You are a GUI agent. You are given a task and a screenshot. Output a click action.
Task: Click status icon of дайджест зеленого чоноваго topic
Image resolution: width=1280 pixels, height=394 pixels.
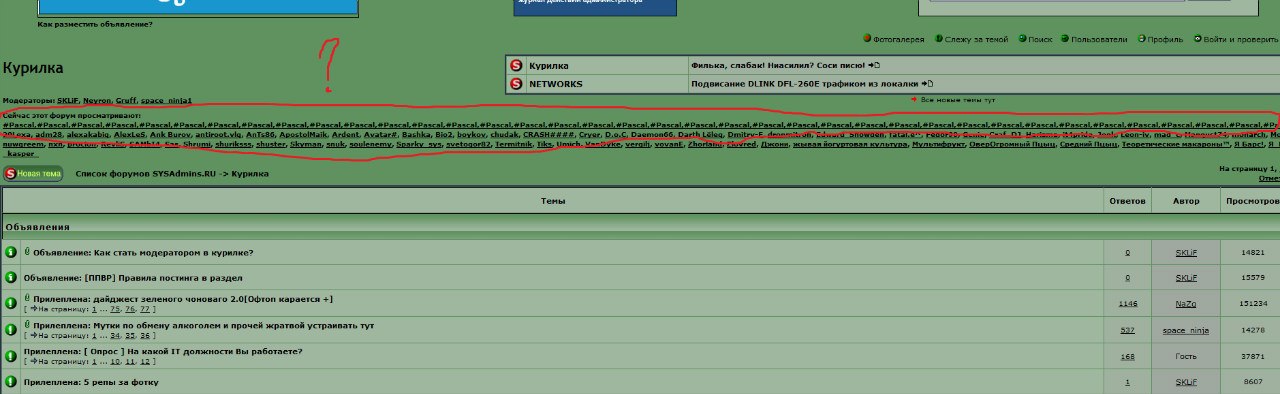pyautogui.click(x=11, y=303)
